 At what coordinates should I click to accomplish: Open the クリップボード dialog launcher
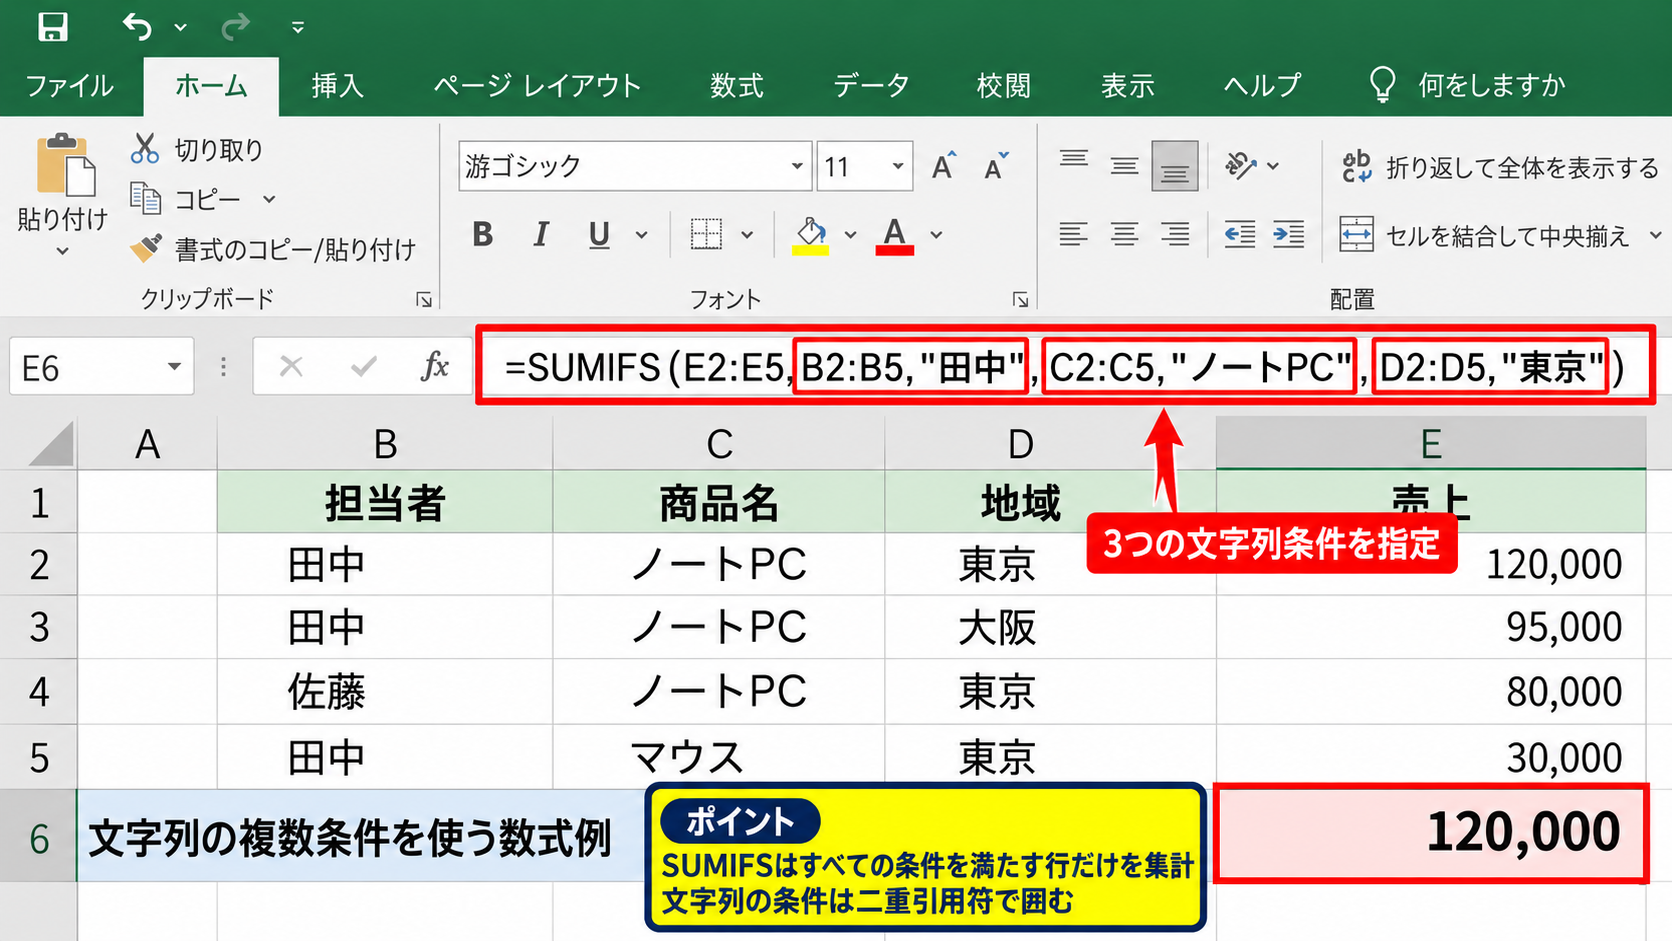click(424, 299)
